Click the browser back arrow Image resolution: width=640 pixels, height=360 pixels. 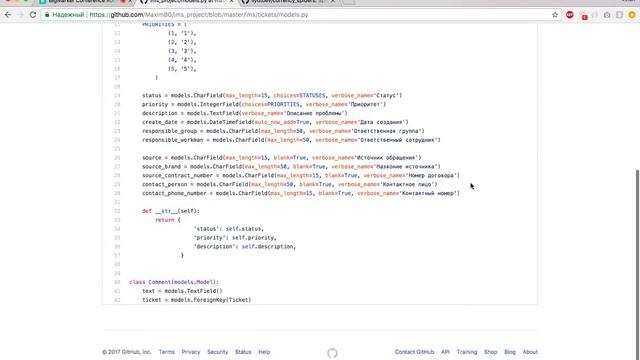coord(8,15)
